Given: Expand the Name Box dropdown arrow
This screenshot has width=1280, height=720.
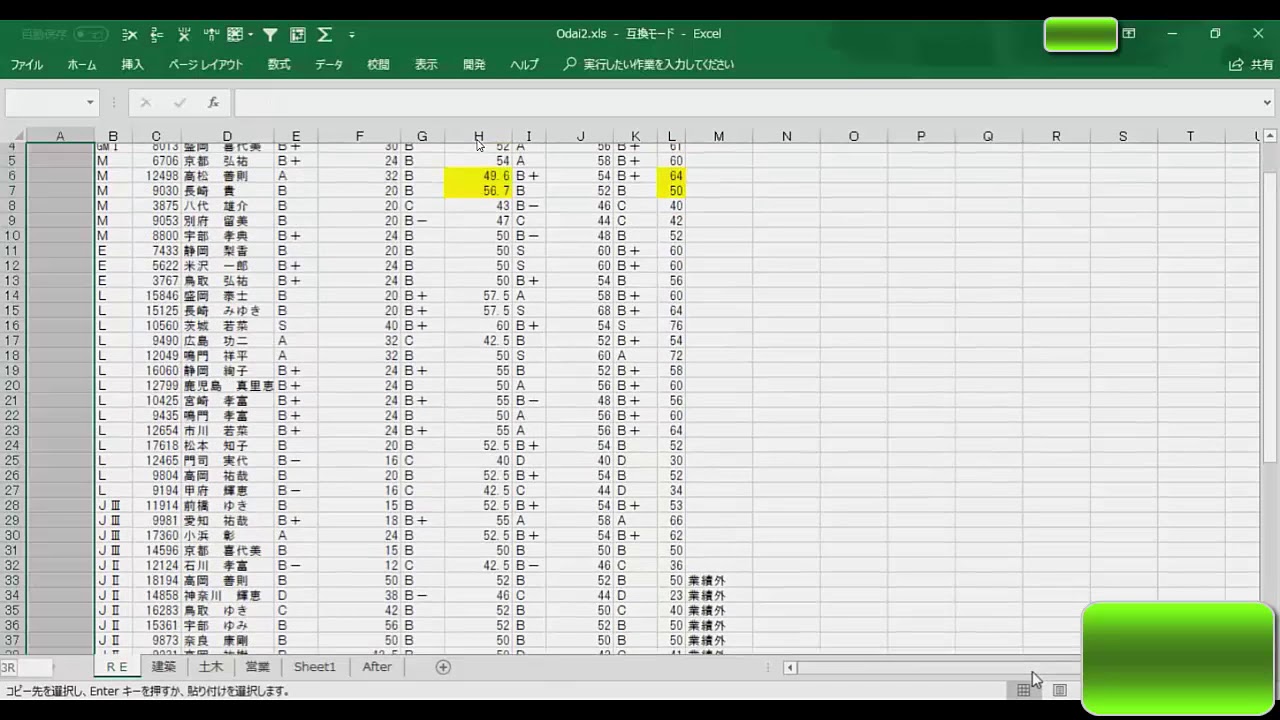Looking at the screenshot, I should (89, 102).
